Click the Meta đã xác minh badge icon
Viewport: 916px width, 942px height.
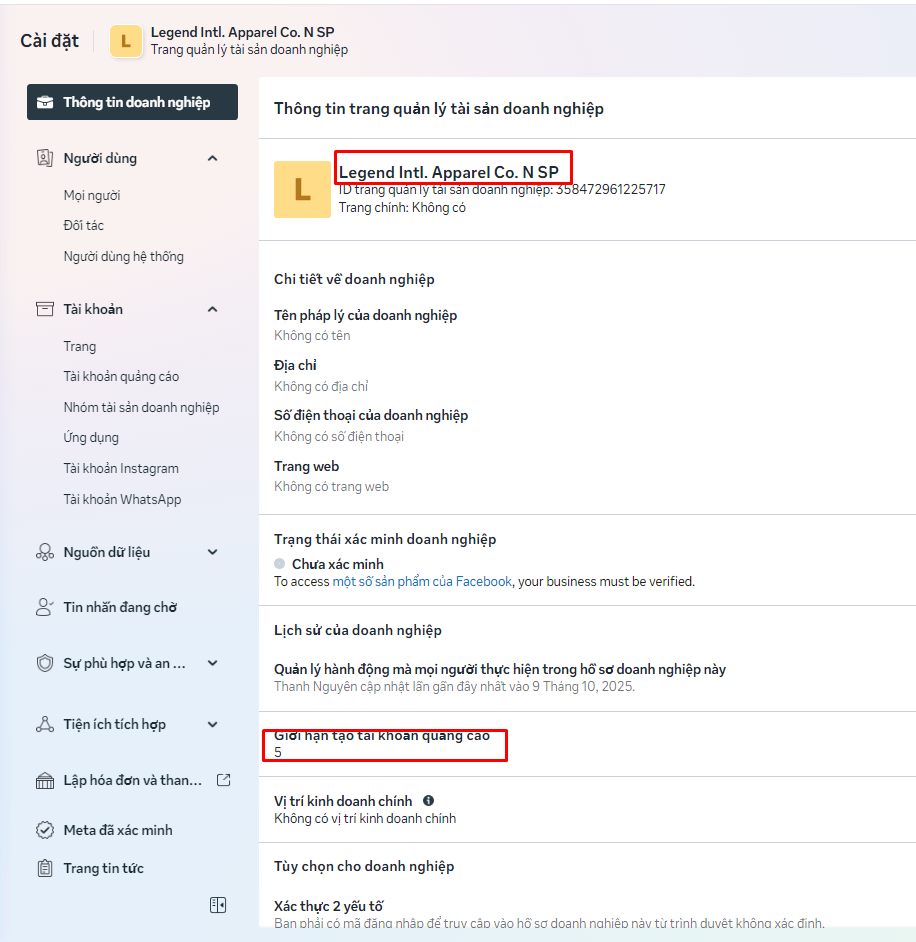[44, 830]
